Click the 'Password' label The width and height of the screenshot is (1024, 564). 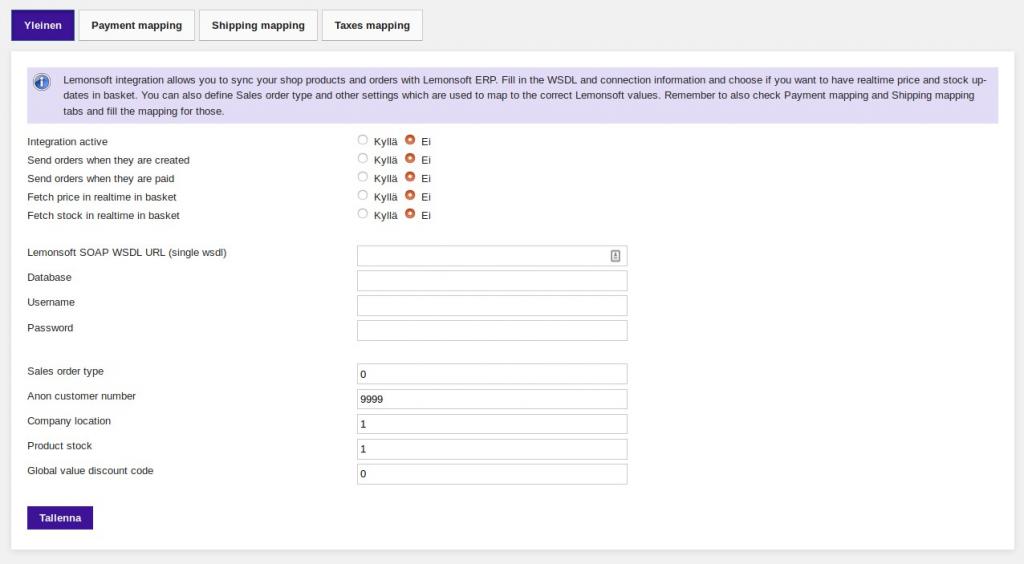pos(50,328)
